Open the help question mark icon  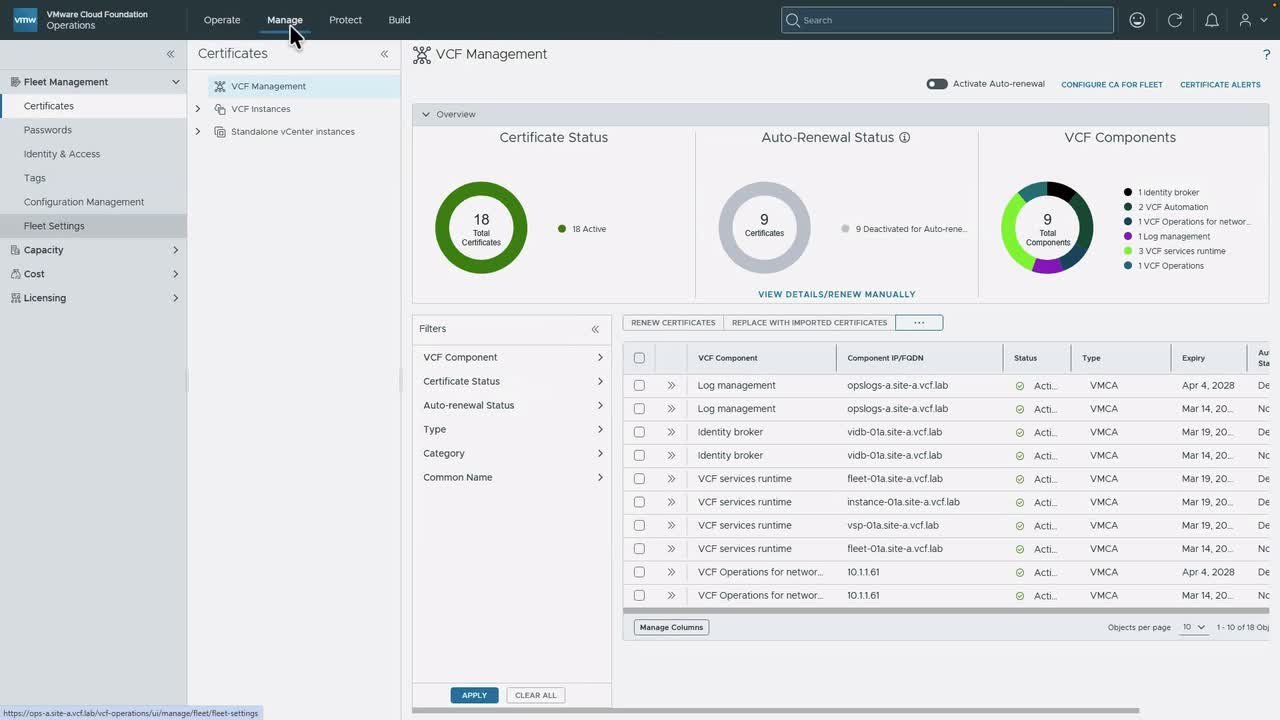(1267, 55)
